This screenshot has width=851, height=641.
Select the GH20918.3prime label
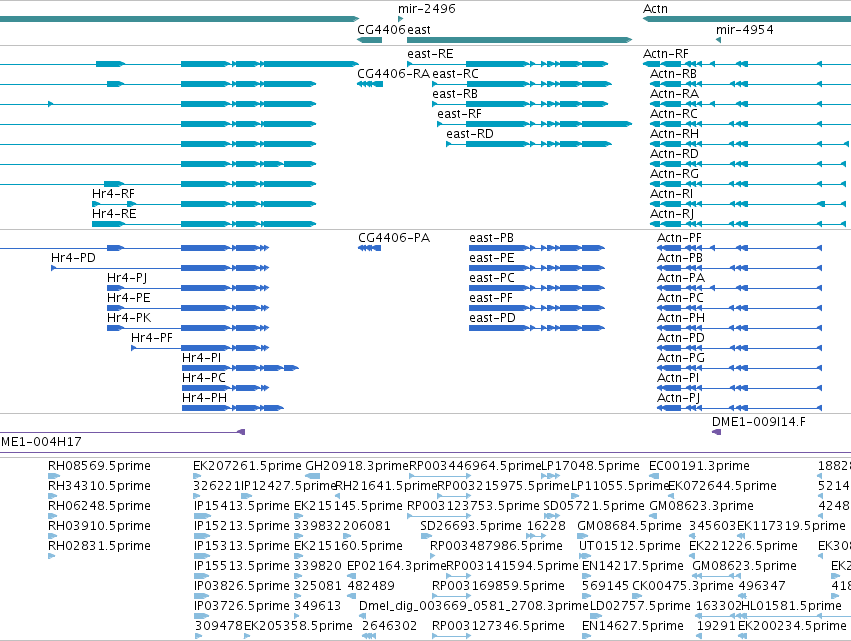pyautogui.click(x=357, y=466)
